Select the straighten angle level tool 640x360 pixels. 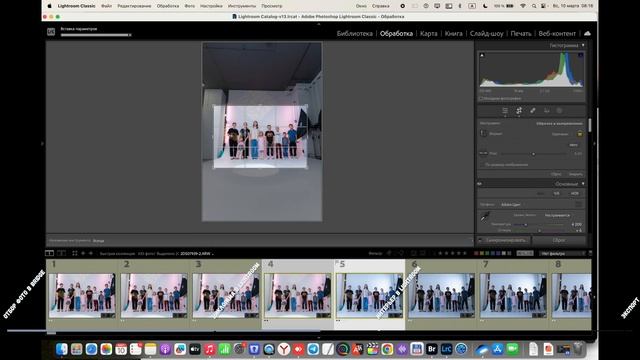[483, 153]
